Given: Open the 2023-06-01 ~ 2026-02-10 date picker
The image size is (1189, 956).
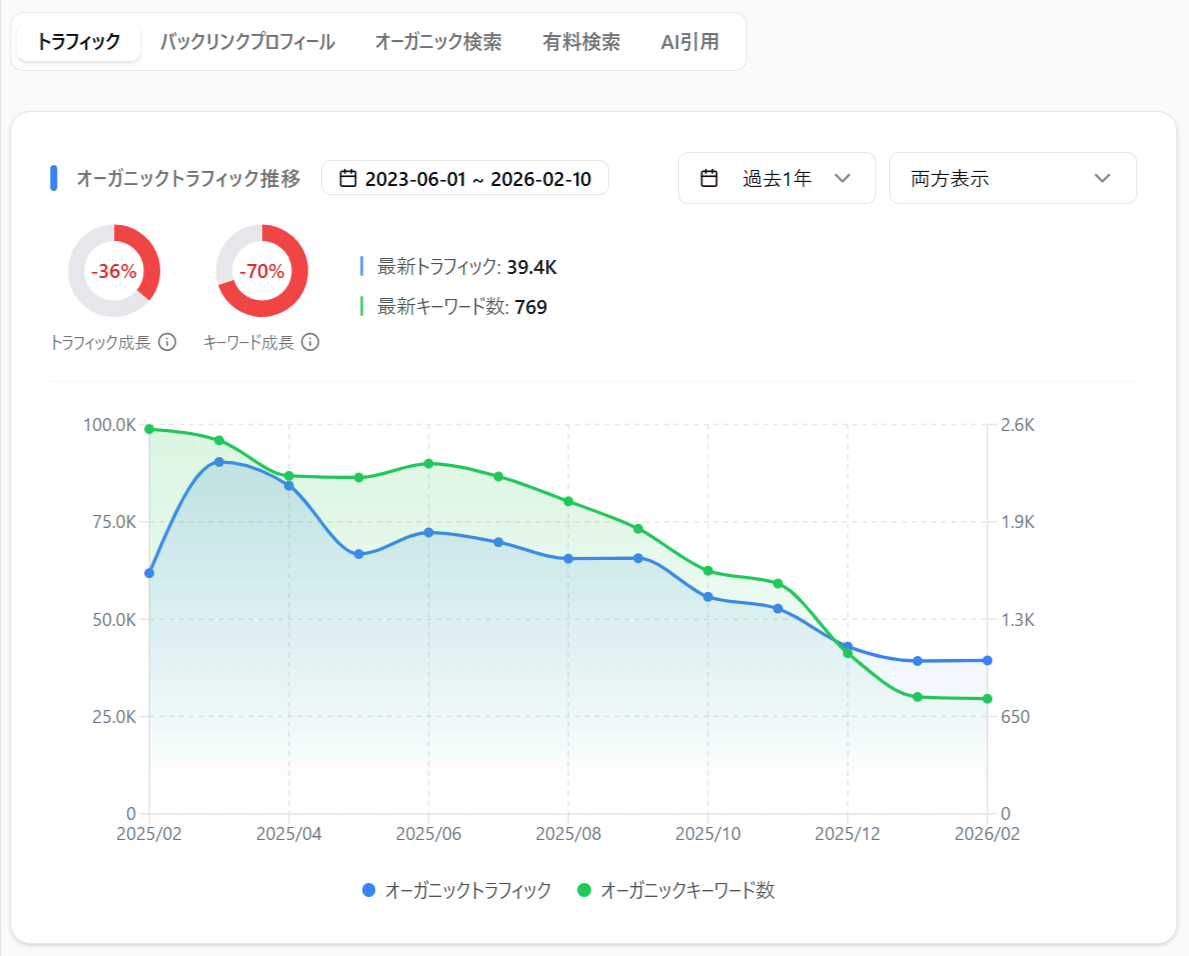Looking at the screenshot, I should (465, 177).
